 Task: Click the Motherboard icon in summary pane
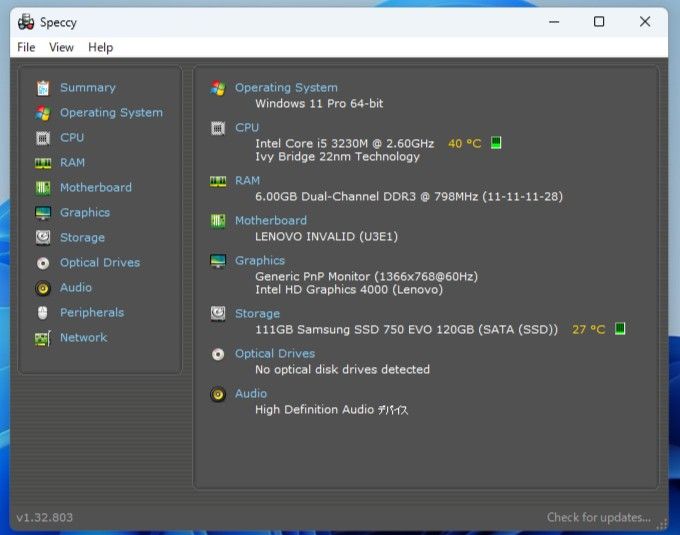[218, 221]
